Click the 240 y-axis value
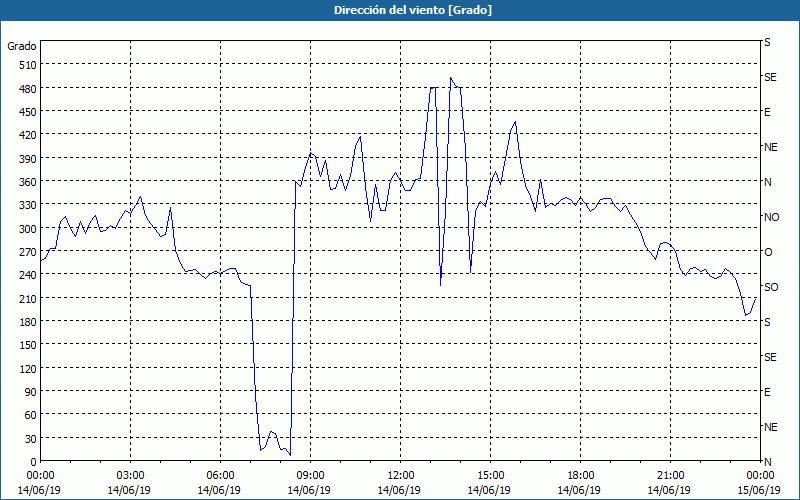The height and width of the screenshot is (500, 800). pos(28,275)
